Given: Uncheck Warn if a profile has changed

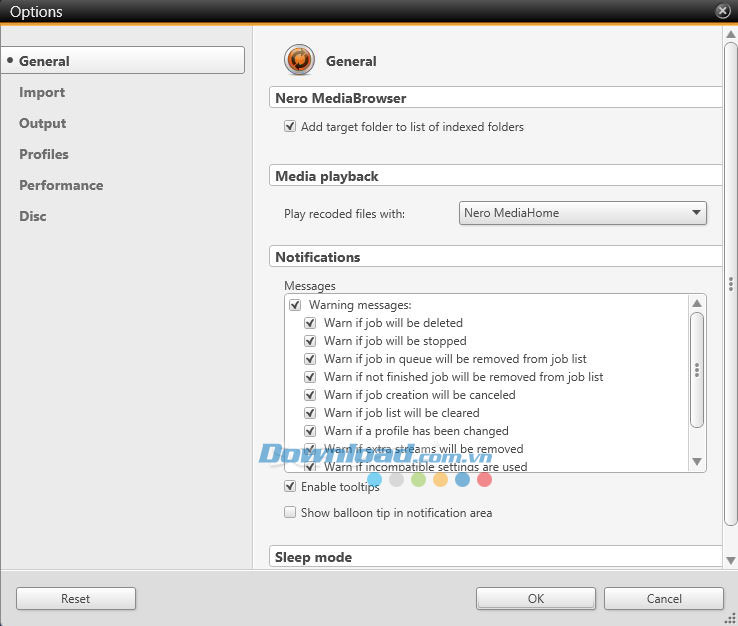Looking at the screenshot, I should pos(310,431).
